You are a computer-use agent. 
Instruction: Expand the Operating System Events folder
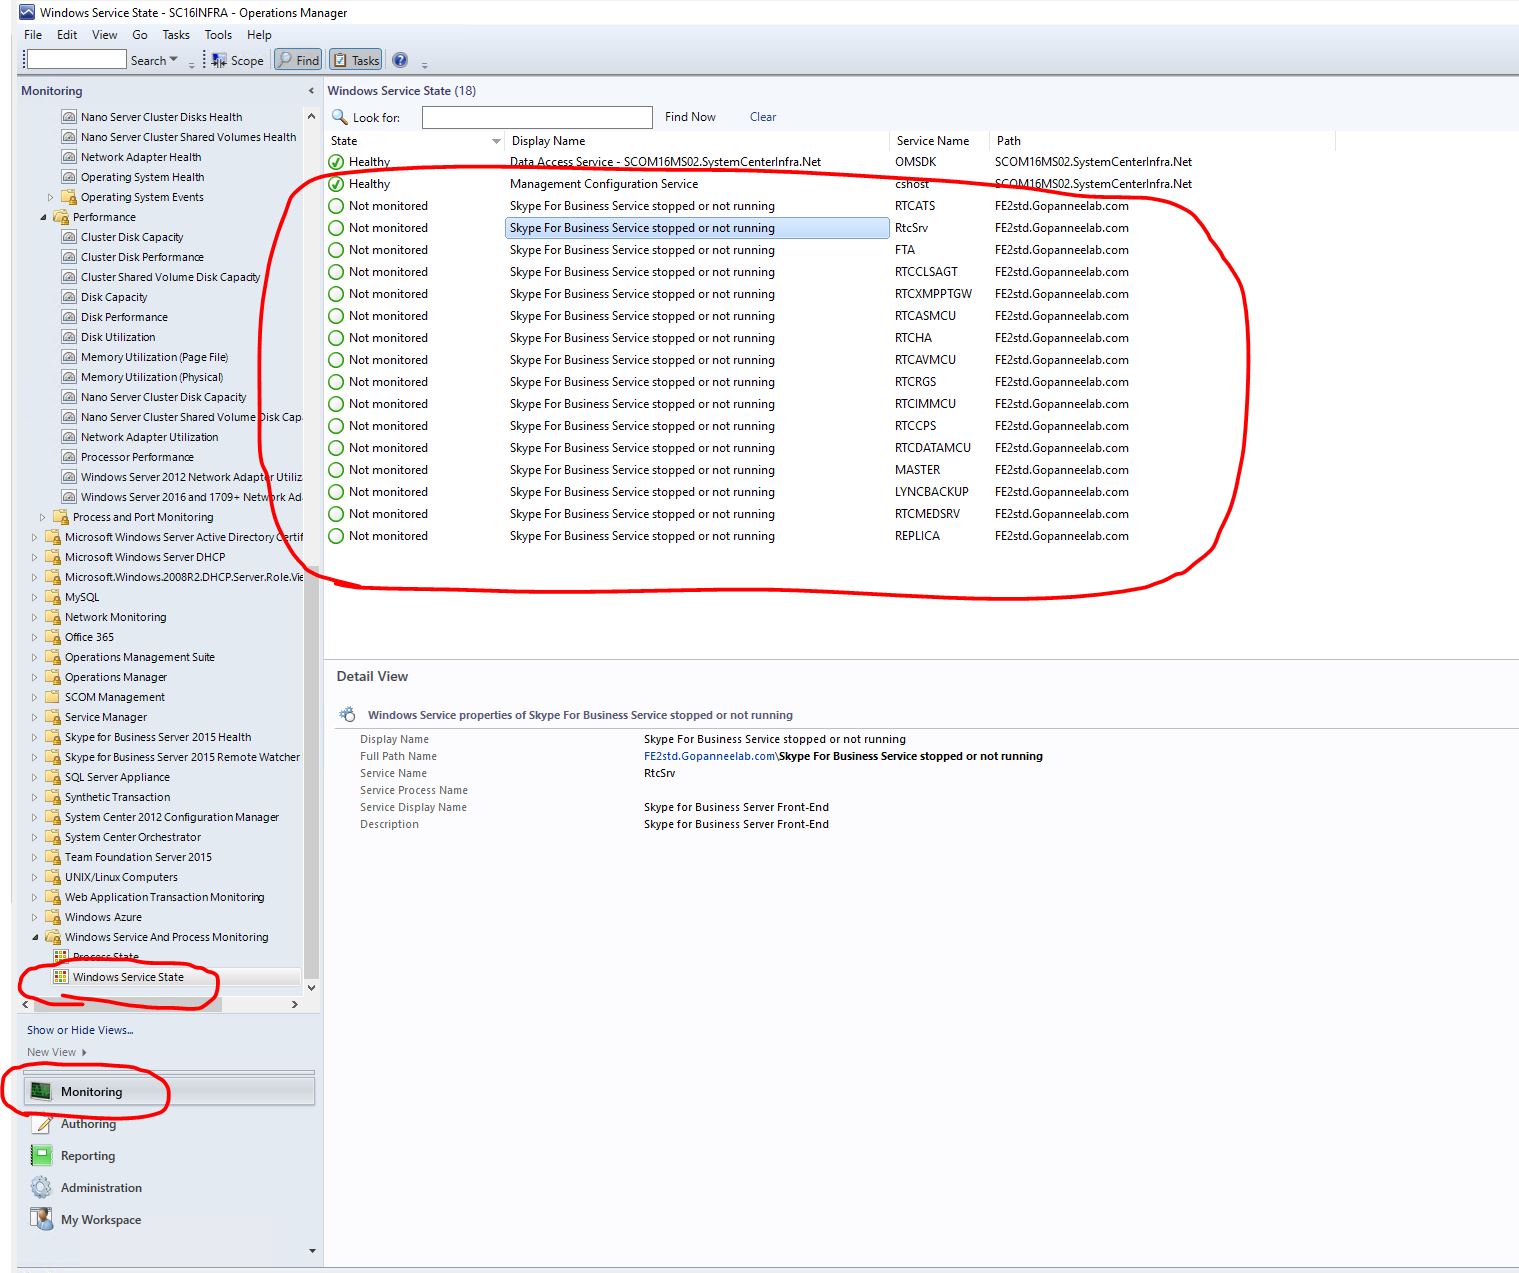[51, 197]
